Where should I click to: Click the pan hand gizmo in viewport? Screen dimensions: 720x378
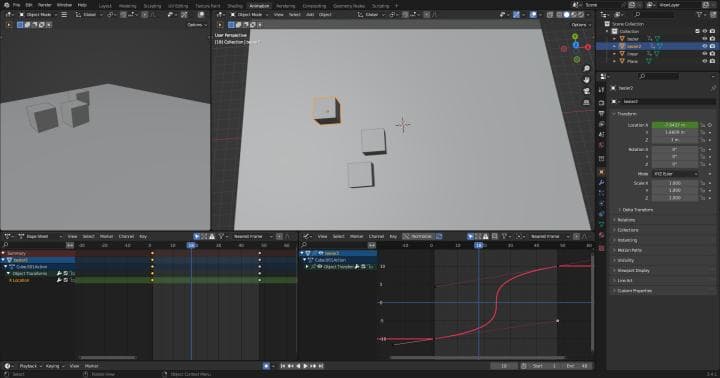click(586, 79)
